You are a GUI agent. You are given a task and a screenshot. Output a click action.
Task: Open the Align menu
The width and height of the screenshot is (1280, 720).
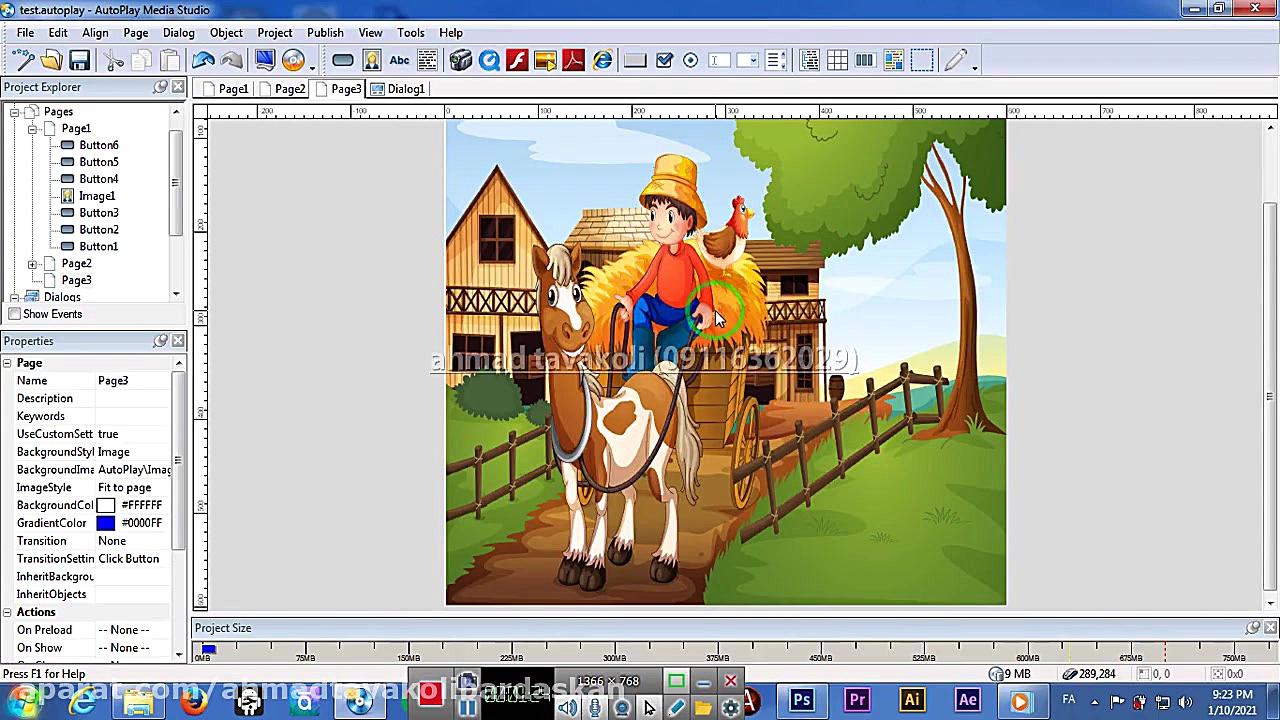[95, 33]
